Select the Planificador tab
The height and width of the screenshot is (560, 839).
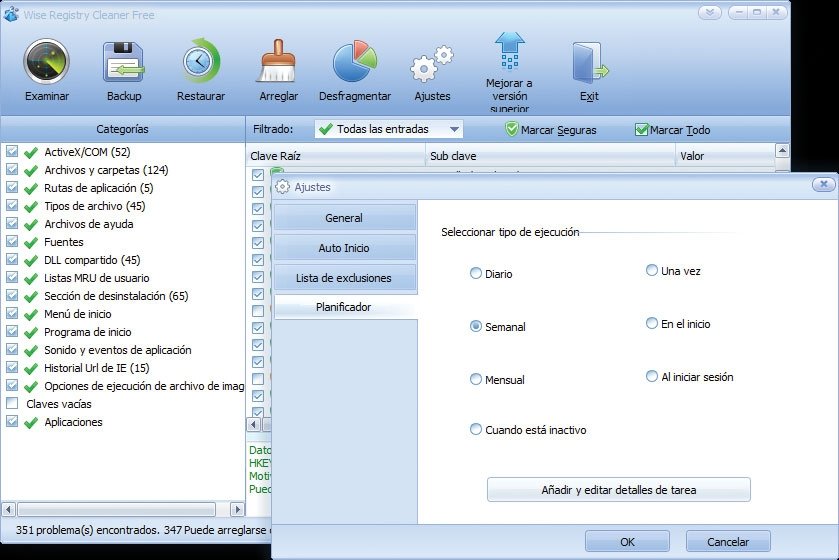coord(344,307)
